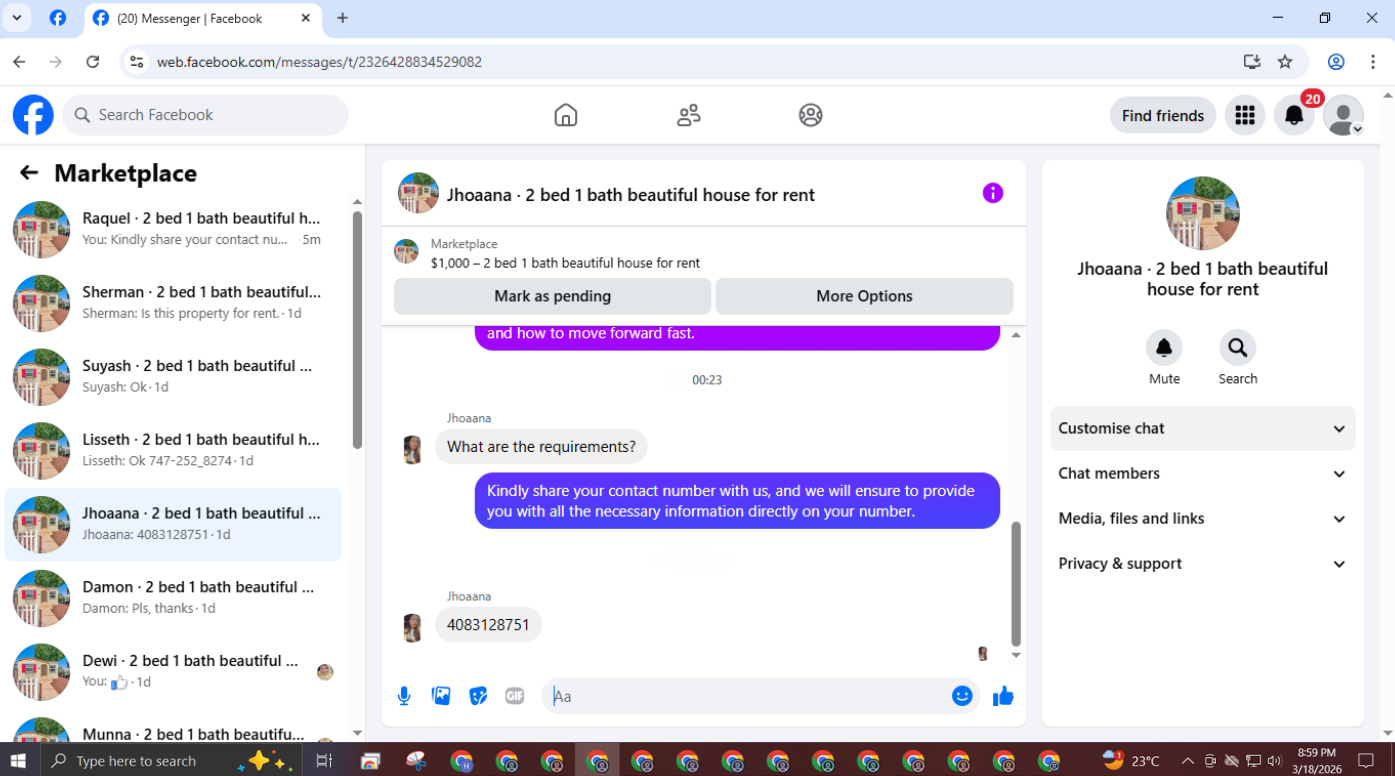The height and width of the screenshot is (776, 1395).
Task: Click Jhoaana's avatar beside the requirements message
Action: click(x=412, y=449)
